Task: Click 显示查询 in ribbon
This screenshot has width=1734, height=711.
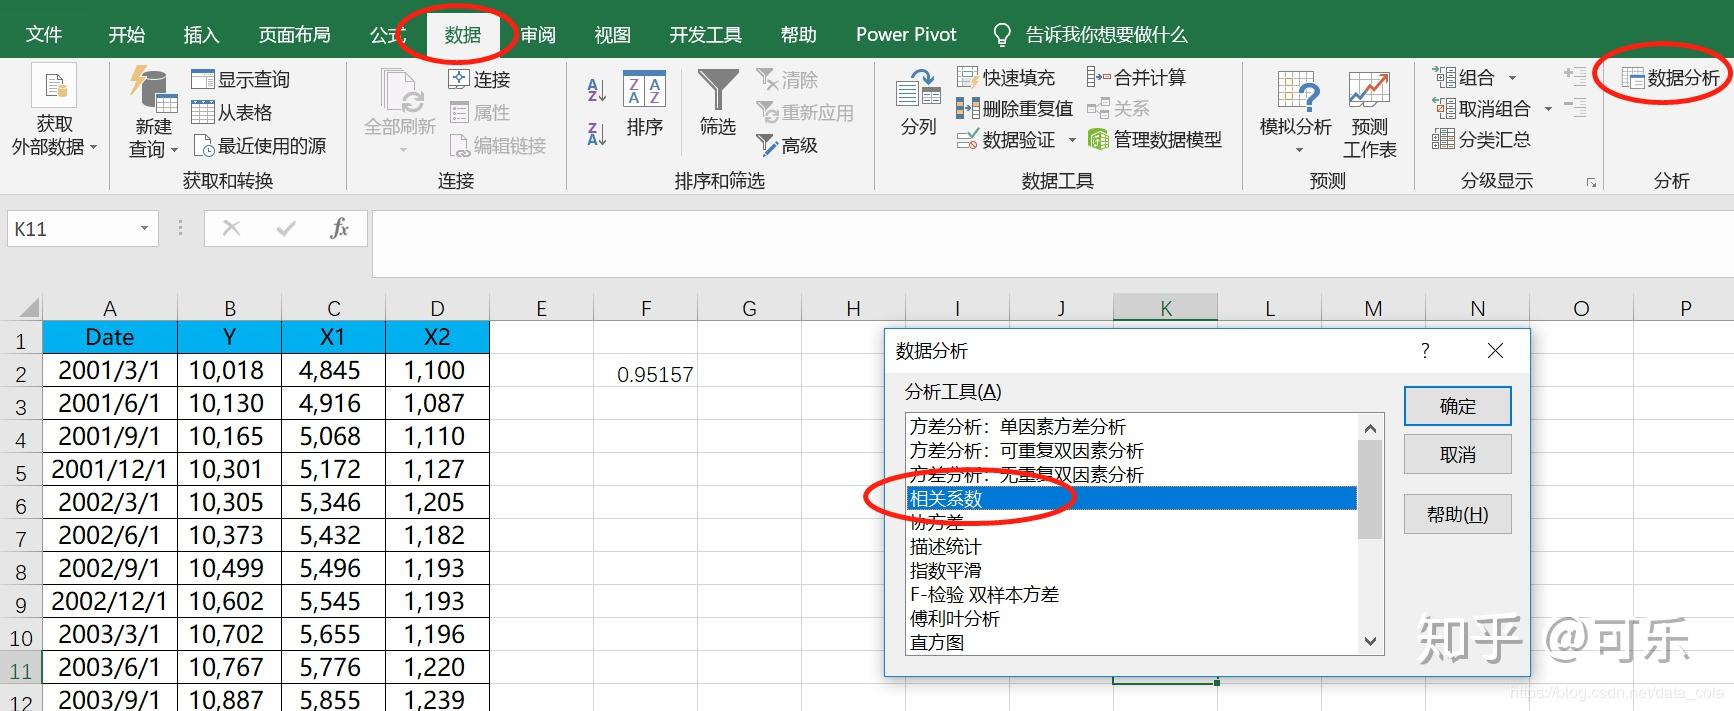Action: click(240, 79)
